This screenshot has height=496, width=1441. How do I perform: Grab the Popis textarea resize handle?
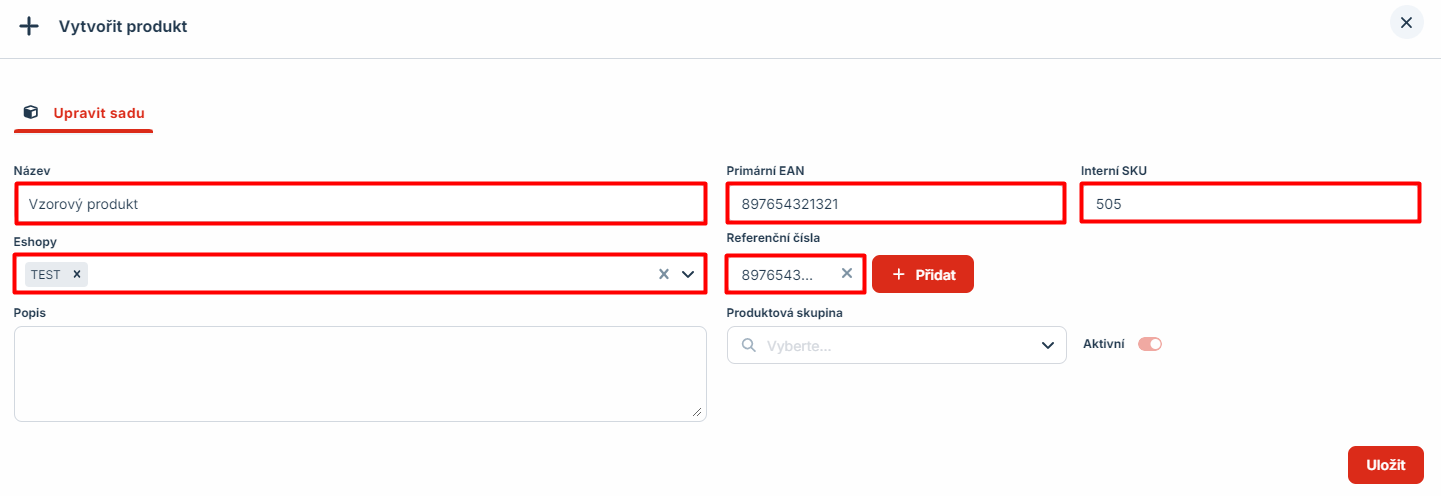pos(698,412)
